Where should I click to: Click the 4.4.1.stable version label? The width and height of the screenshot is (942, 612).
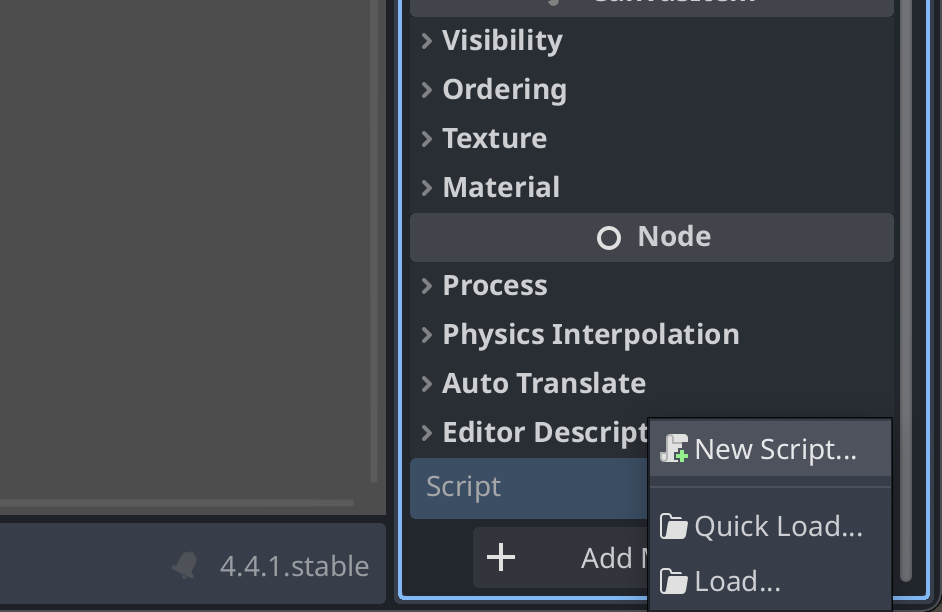point(294,566)
